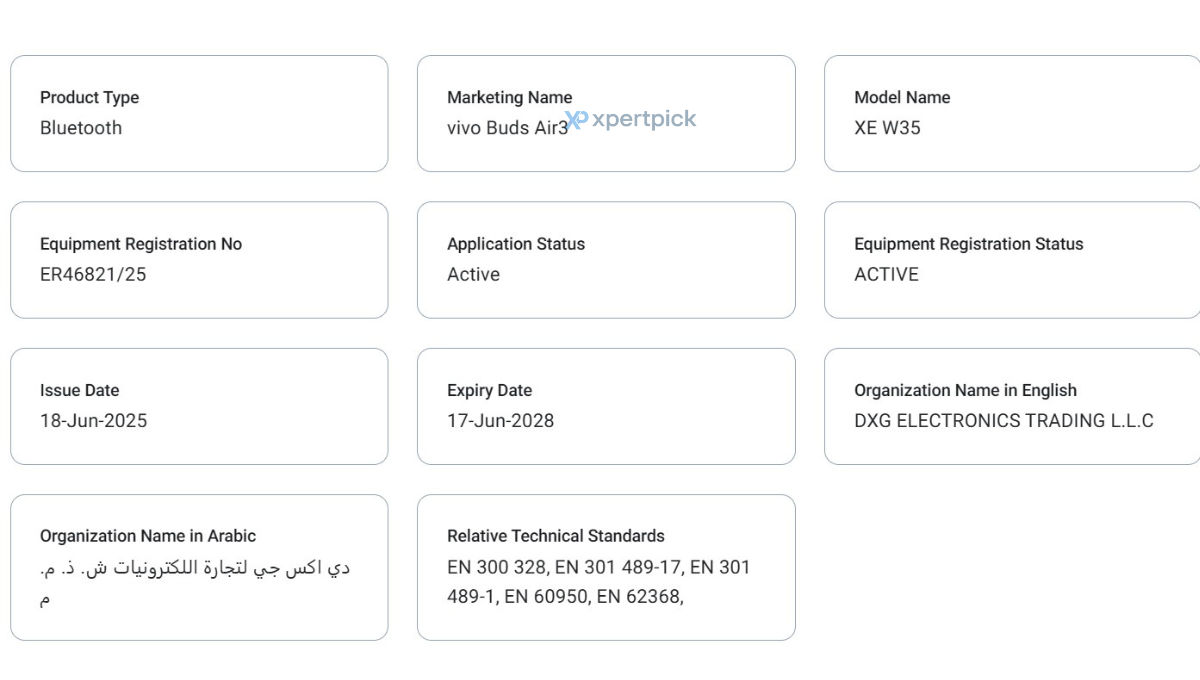Click the Relative Technical Standards card
Image resolution: width=1200 pixels, height=680 pixels.
coord(606,567)
